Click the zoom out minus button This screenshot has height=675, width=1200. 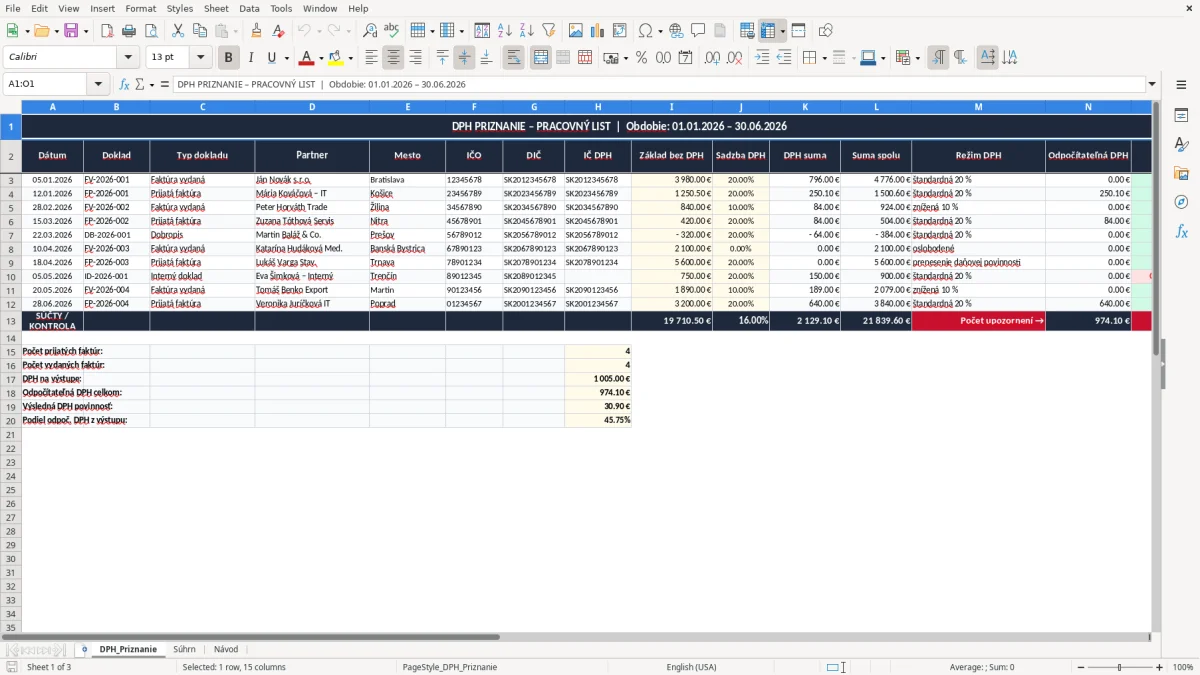click(1079, 667)
